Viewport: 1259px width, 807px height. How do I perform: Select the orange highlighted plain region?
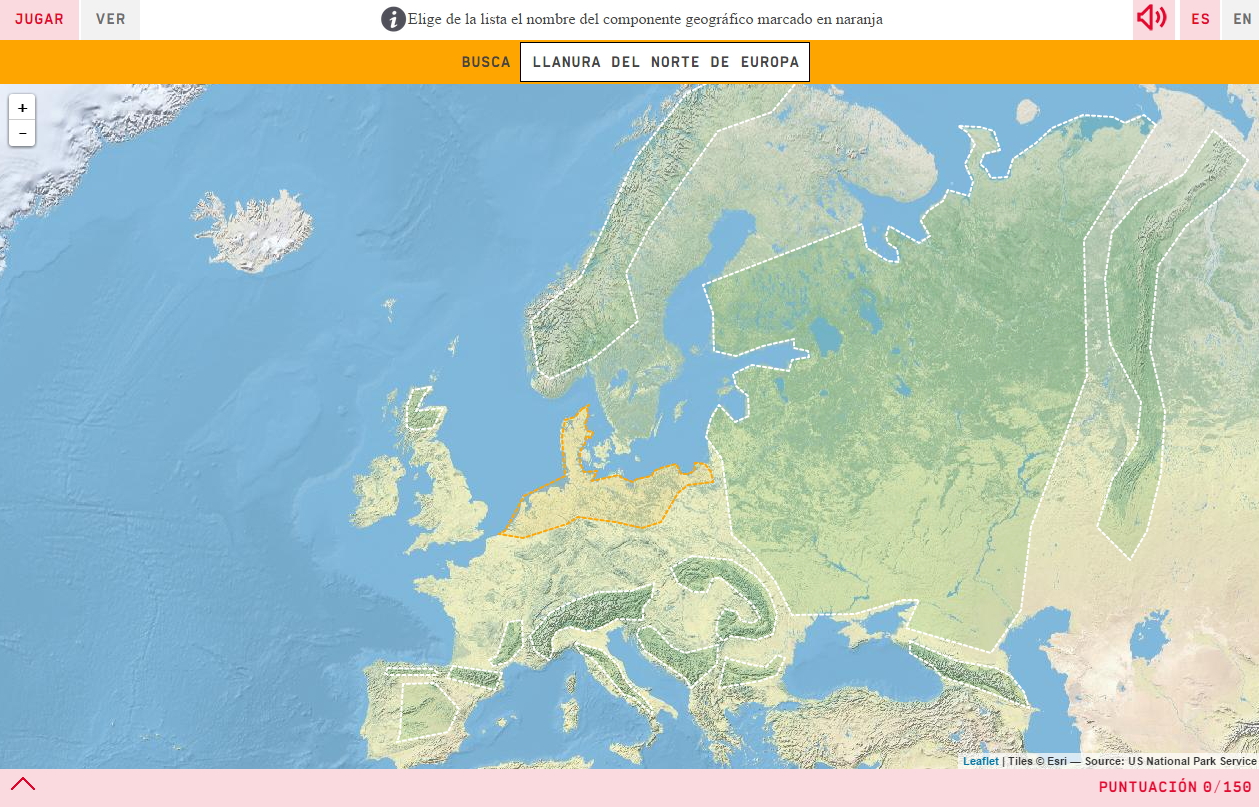click(610, 500)
